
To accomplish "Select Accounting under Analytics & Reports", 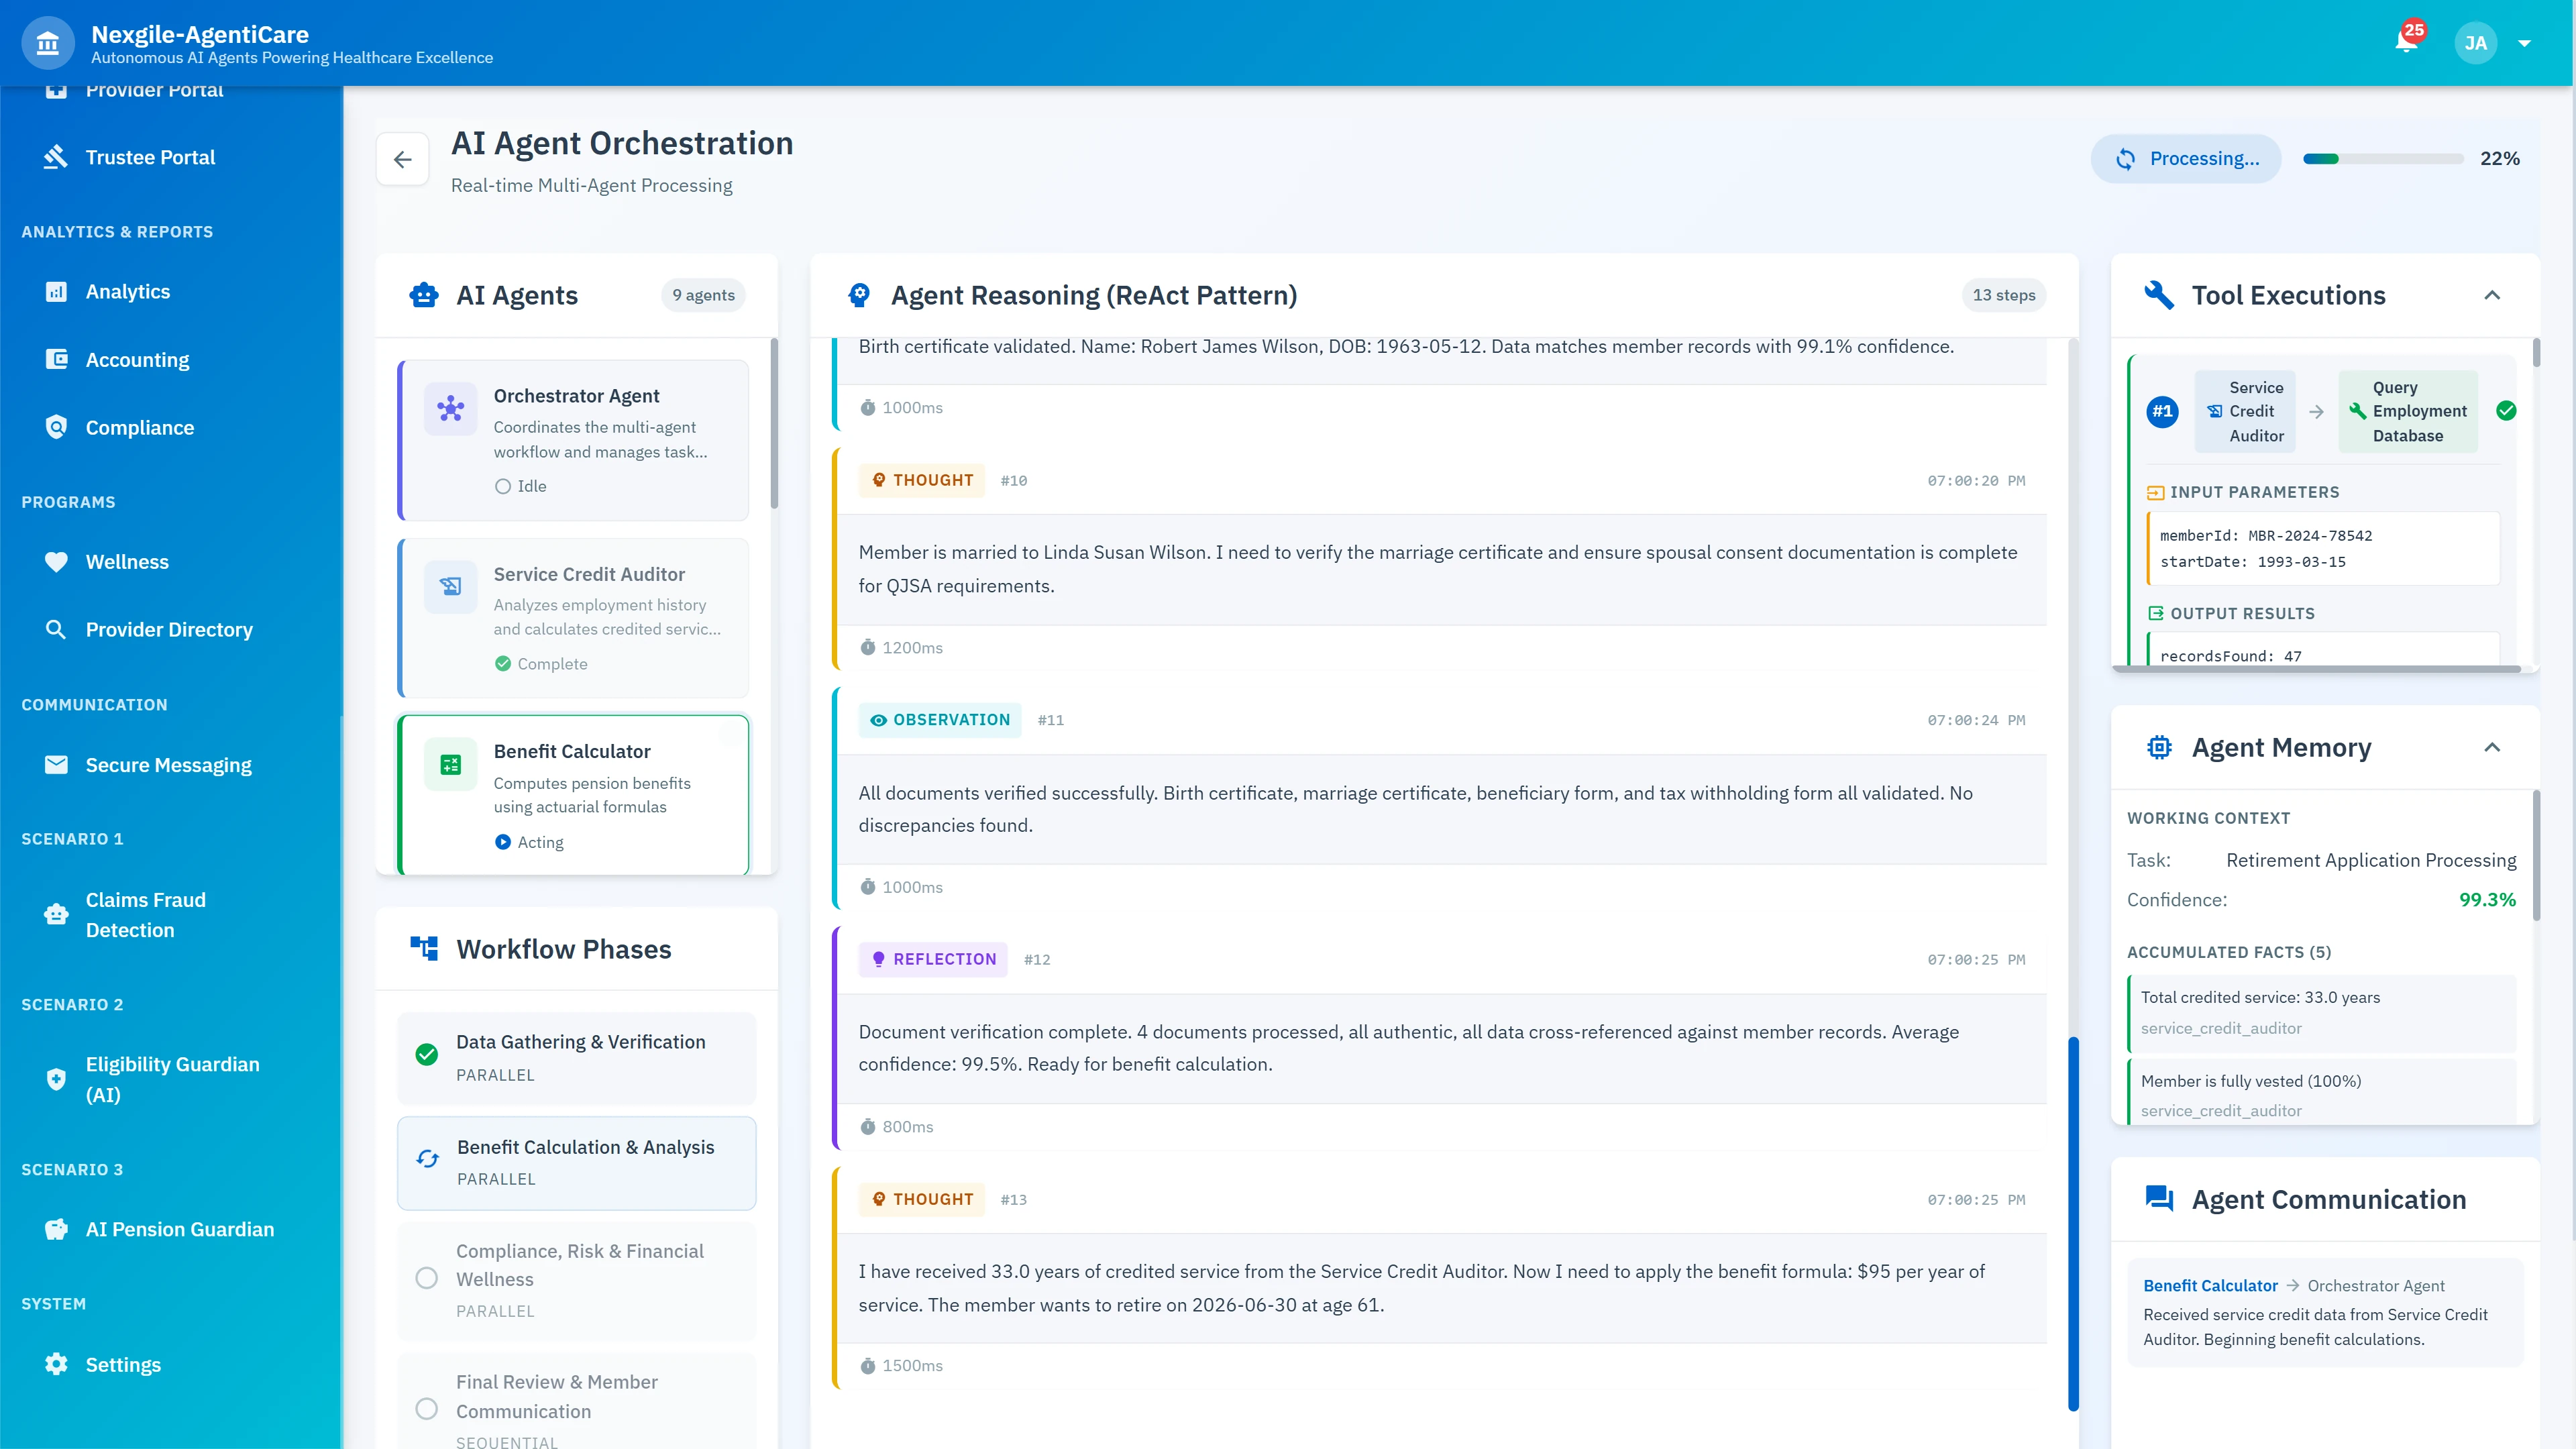I will pyautogui.click(x=137, y=359).
